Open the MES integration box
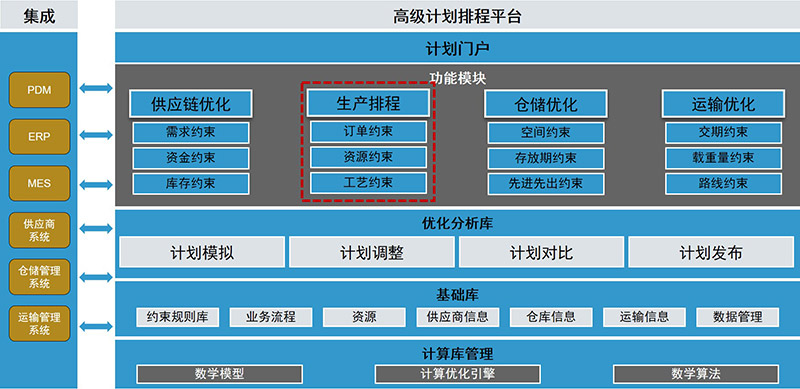 click(39, 183)
